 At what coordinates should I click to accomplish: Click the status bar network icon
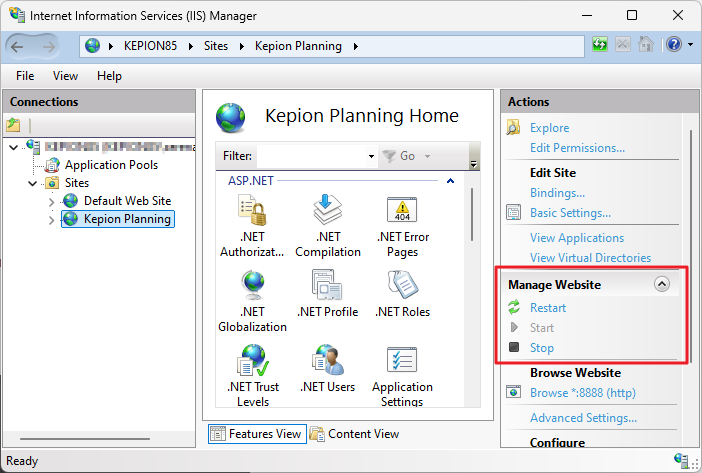[681, 460]
